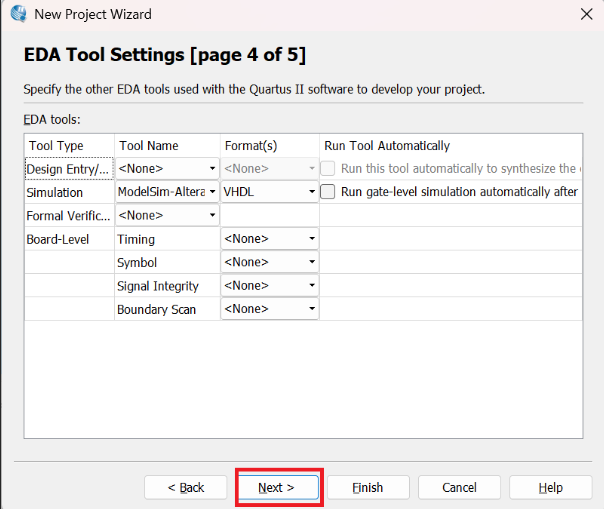This screenshot has width=604, height=509.
Task: Click the Boundary Scan tool name cell
Action: tap(167, 309)
